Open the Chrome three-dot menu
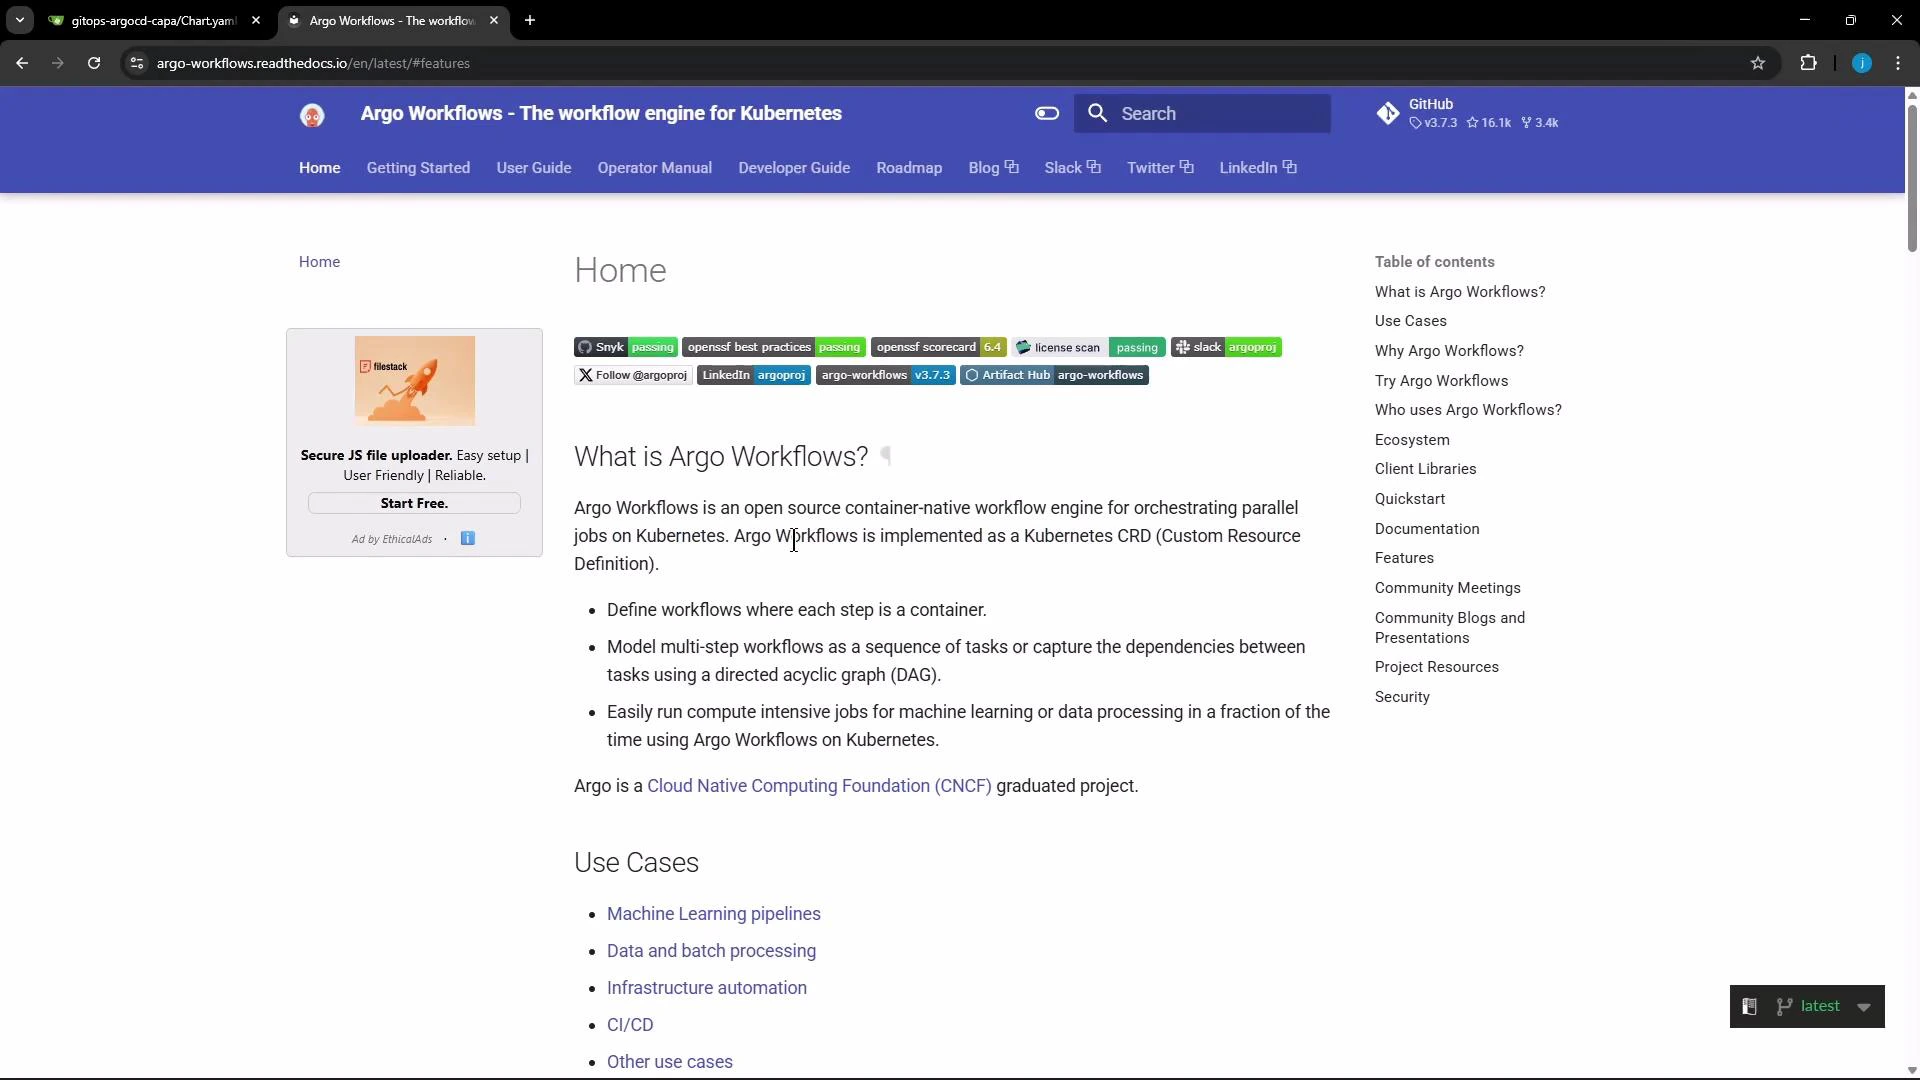Image resolution: width=1920 pixels, height=1080 pixels. tap(1898, 63)
